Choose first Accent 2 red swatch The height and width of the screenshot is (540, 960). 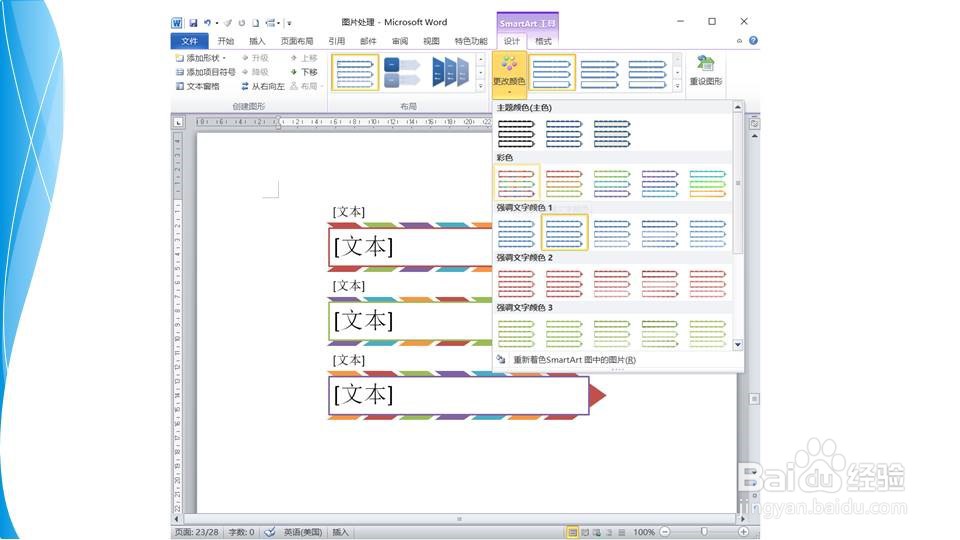coord(516,283)
